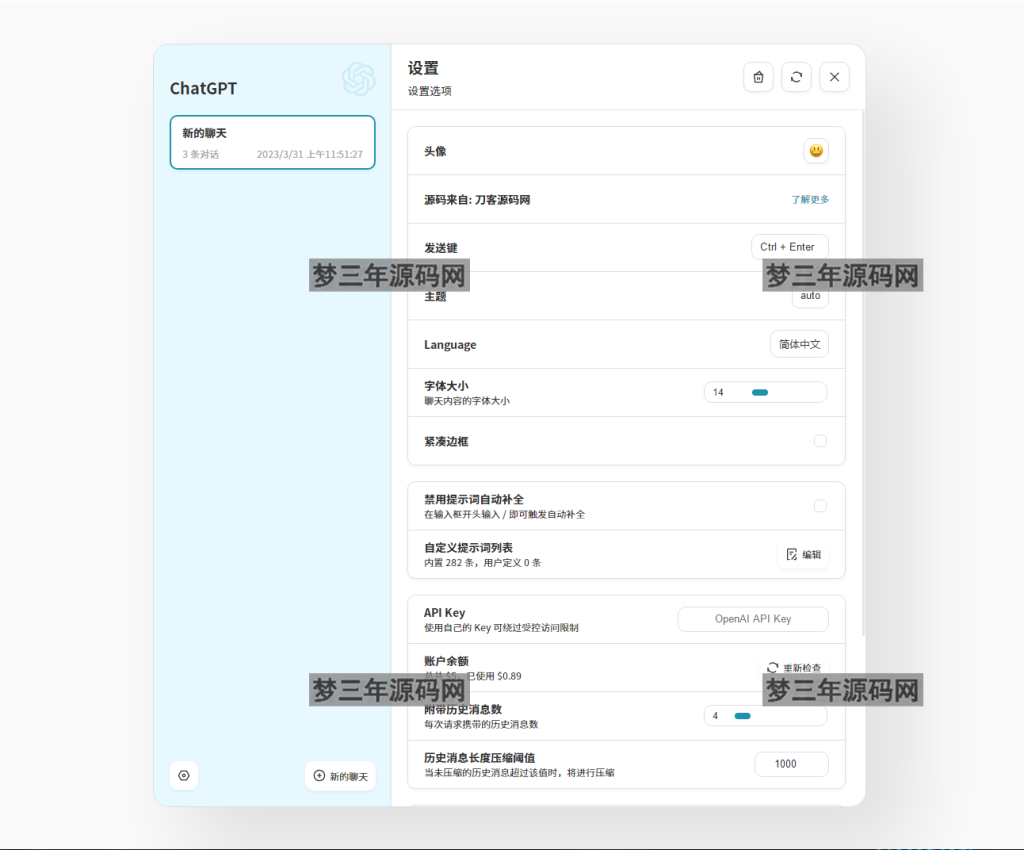
Task: Click the '历史消息长度压缩阈值' label
Action: (479, 757)
